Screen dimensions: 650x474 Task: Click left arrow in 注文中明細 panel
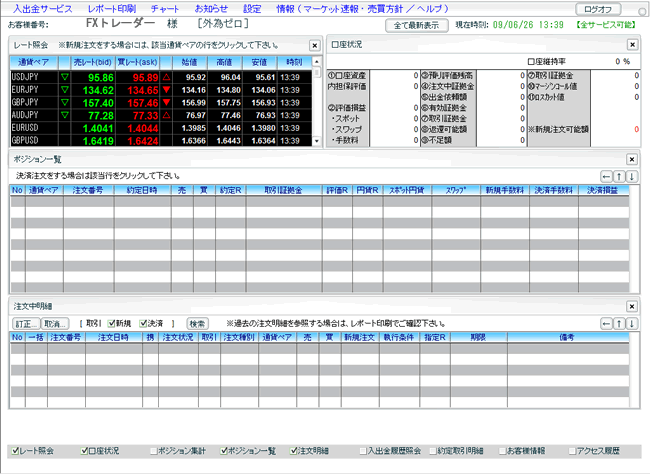[606, 323]
